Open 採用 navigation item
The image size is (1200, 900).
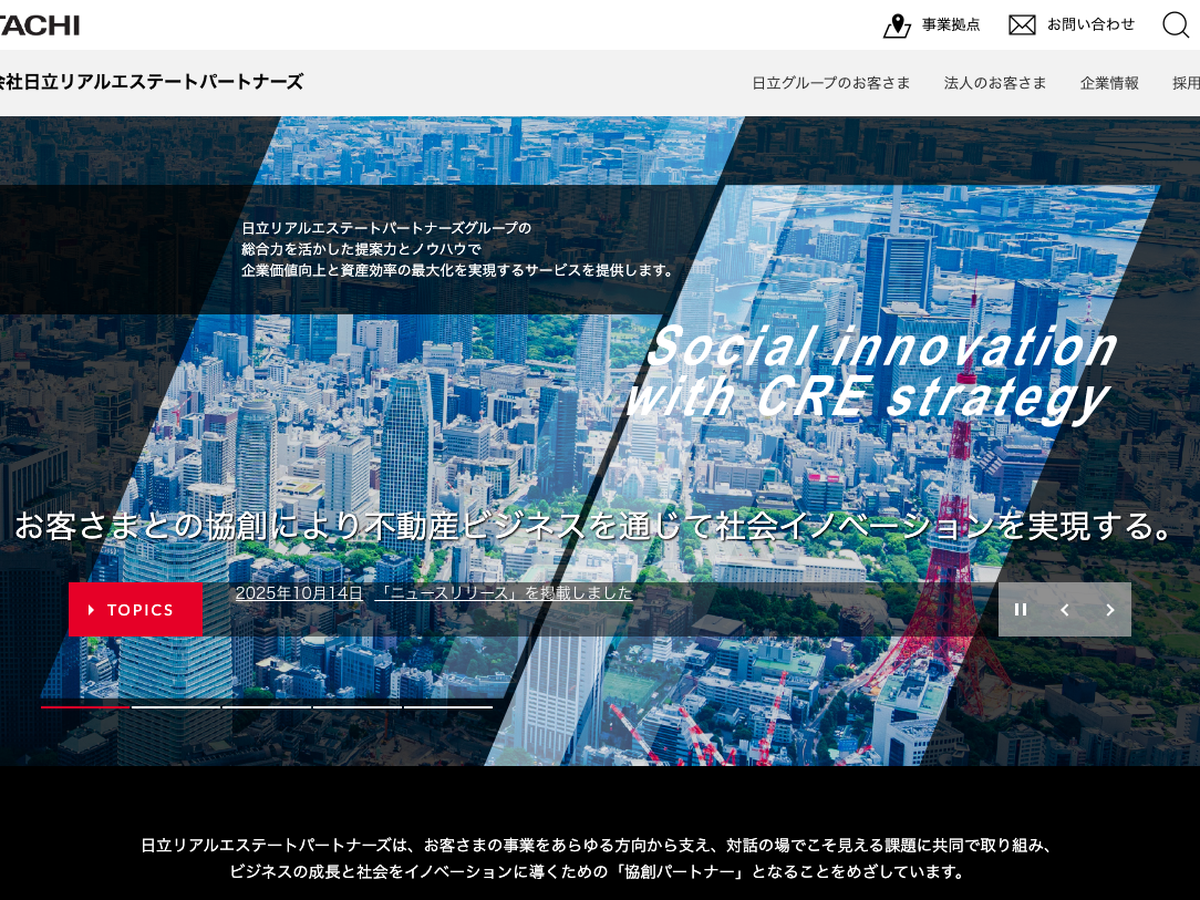pyautogui.click(x=1186, y=83)
